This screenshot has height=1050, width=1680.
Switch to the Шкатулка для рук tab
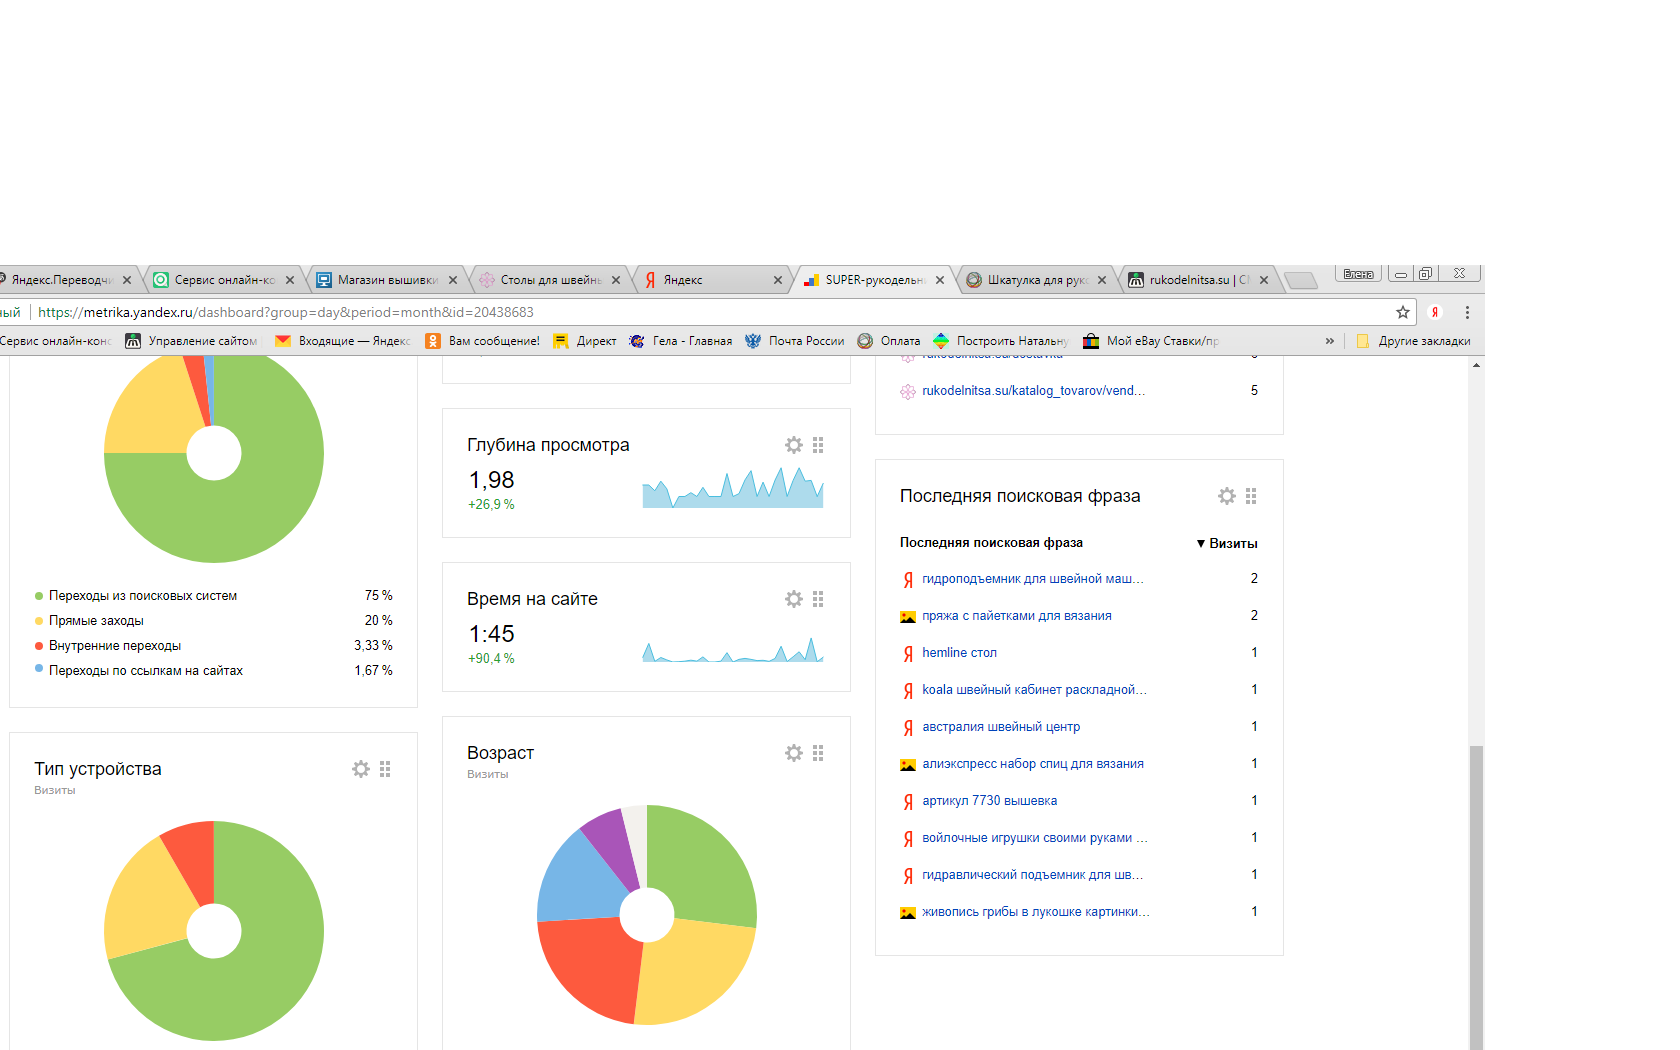click(x=1036, y=280)
